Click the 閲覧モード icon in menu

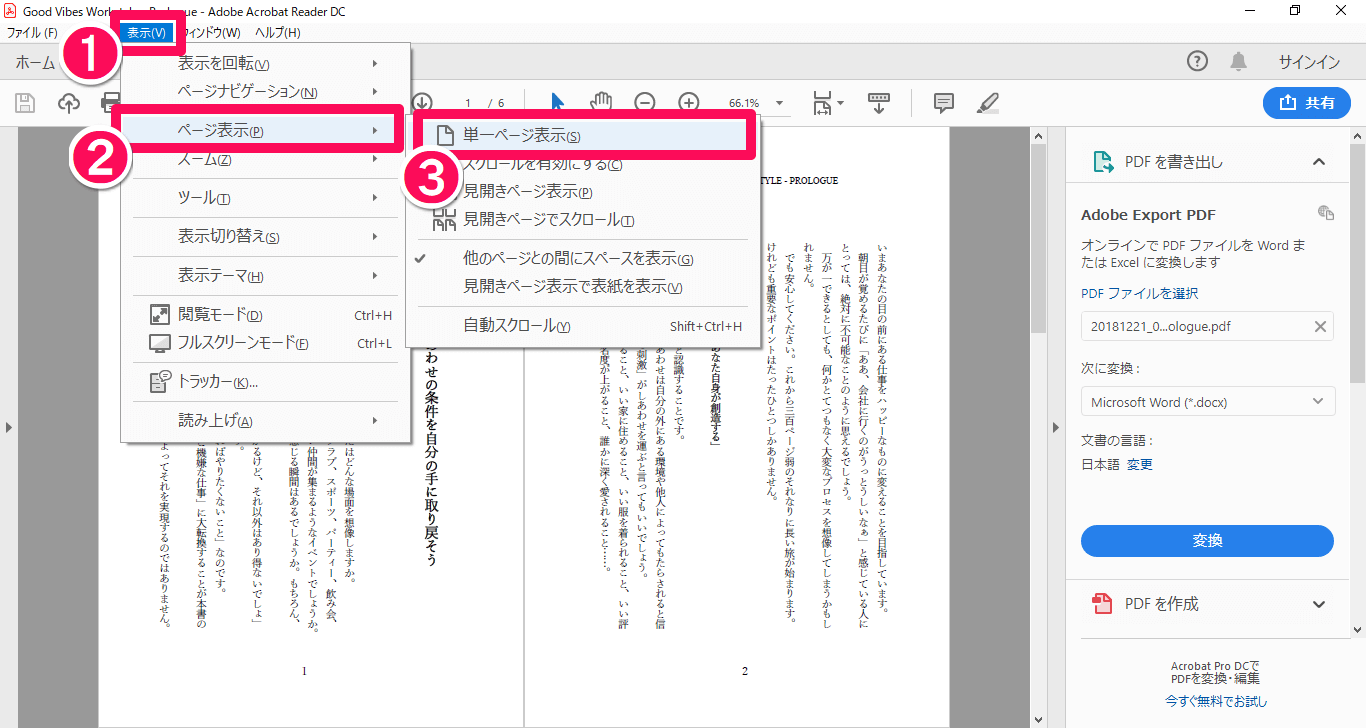tap(160, 315)
